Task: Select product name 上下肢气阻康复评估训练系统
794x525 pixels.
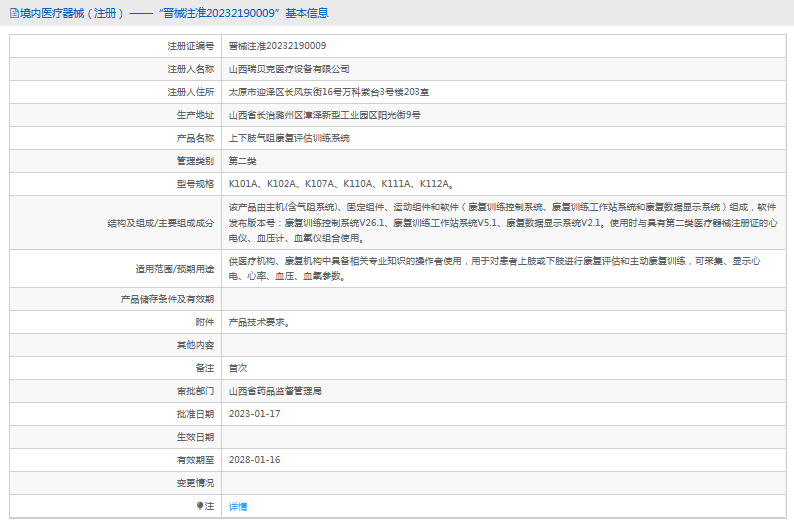Action: coord(289,138)
